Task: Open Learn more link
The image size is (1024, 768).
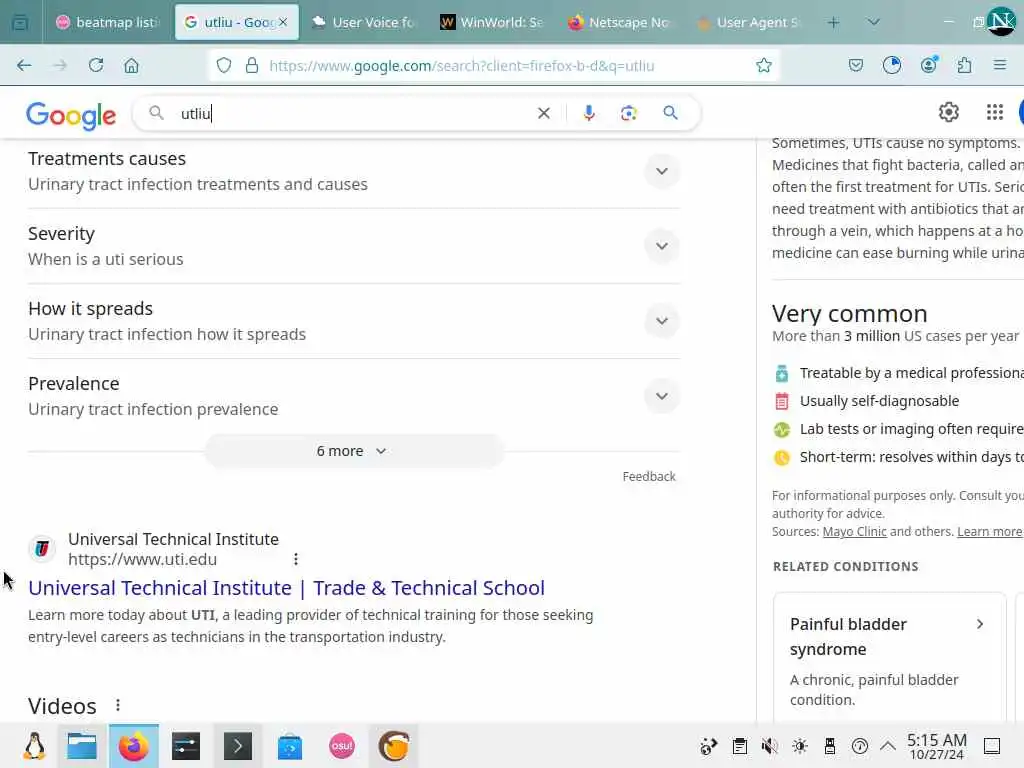Action: point(989,532)
